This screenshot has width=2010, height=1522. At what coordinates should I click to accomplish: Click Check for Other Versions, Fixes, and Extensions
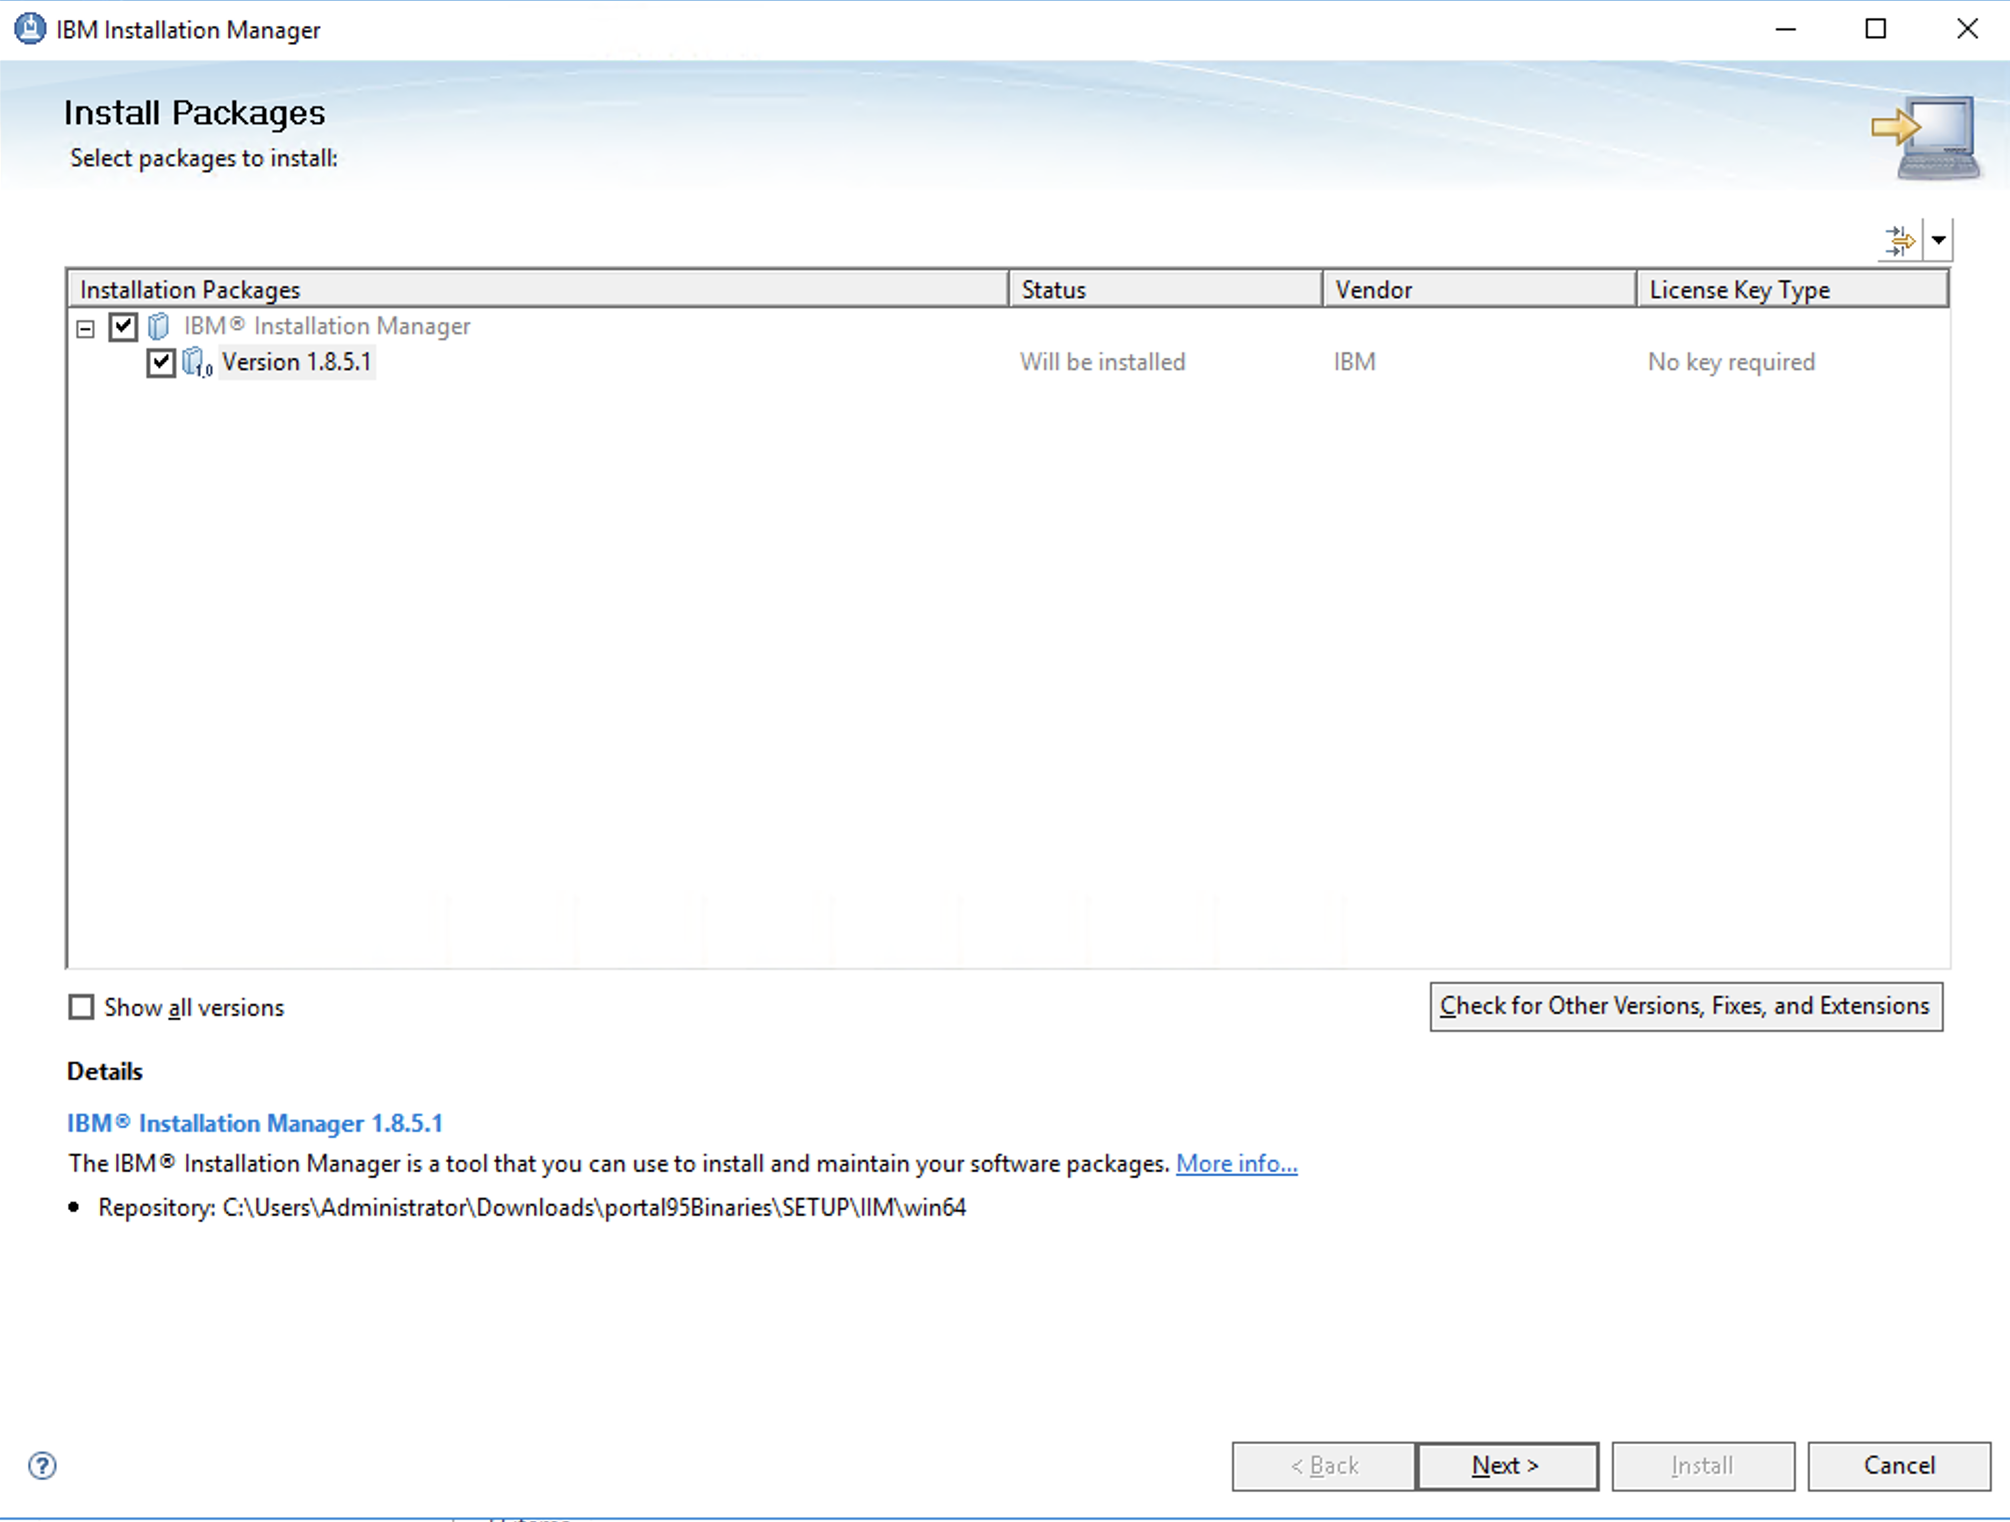coord(1685,1006)
